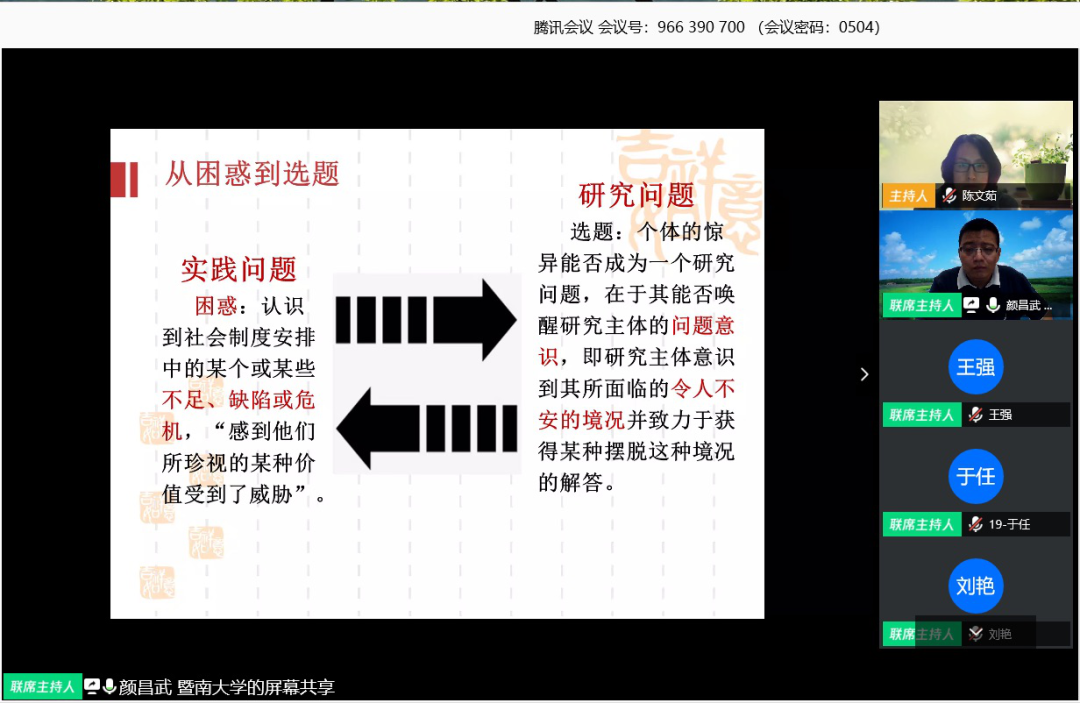Screen dimensions: 1080x703
Task: Click 陈文茹's muted microphone icon
Action: point(949,196)
